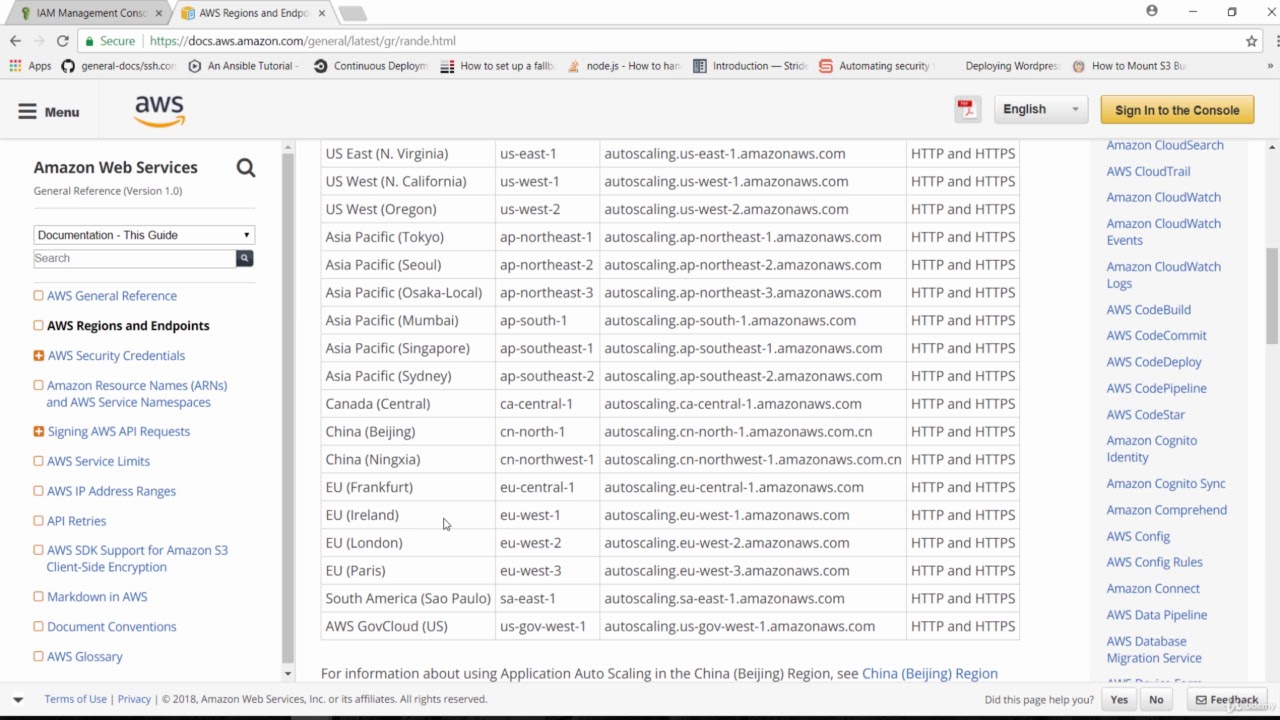Open the Apps bookmark shortcut
The width and height of the screenshot is (1280, 720).
(x=30, y=66)
